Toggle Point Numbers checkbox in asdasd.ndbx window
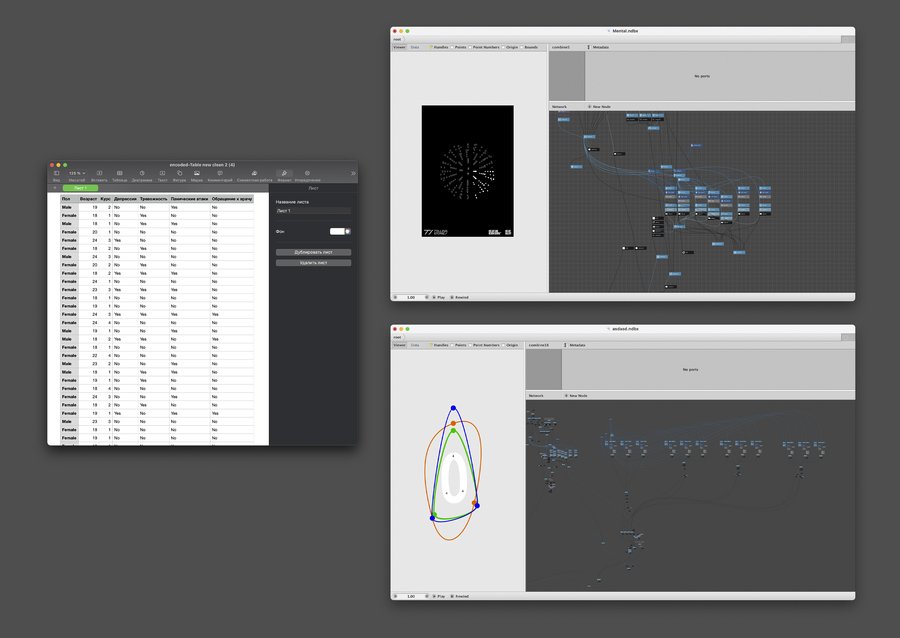This screenshot has height=638, width=900. coord(470,345)
